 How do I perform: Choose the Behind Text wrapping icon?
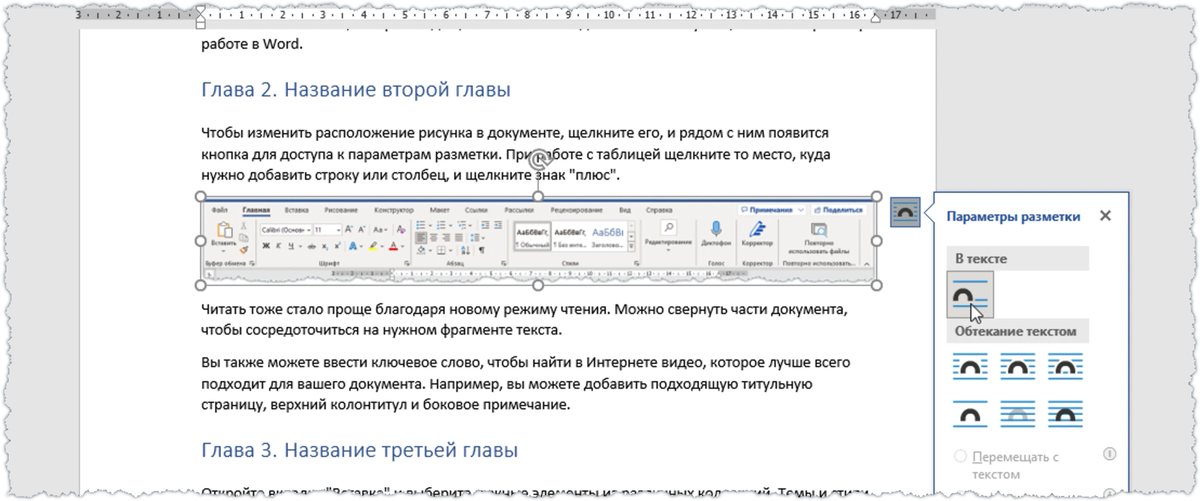[1018, 413]
